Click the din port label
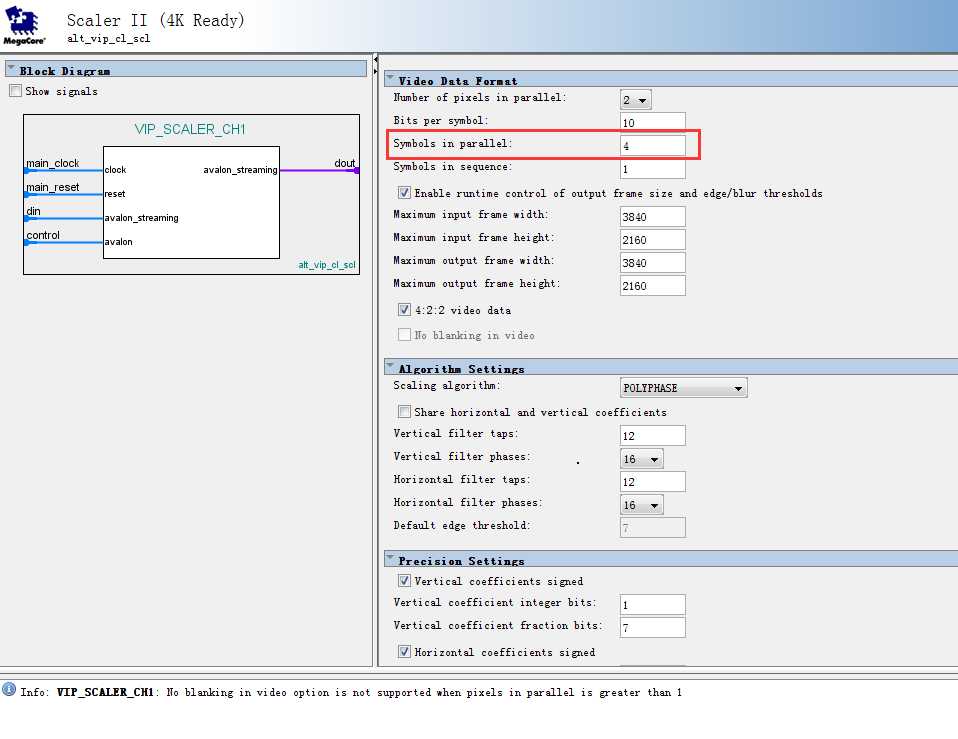The width and height of the screenshot is (958, 739). [x=34, y=211]
